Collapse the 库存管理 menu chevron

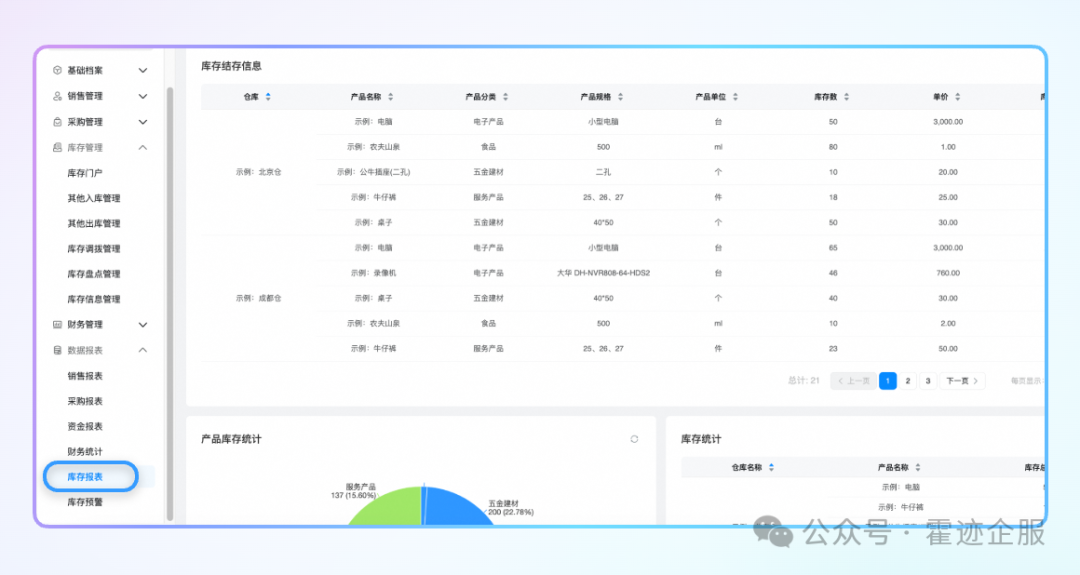pos(143,147)
